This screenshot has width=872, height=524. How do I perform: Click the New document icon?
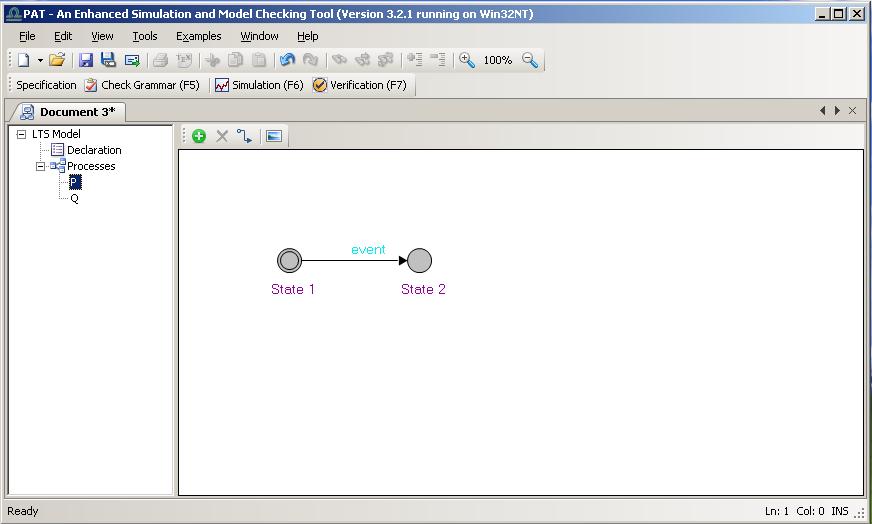23,60
